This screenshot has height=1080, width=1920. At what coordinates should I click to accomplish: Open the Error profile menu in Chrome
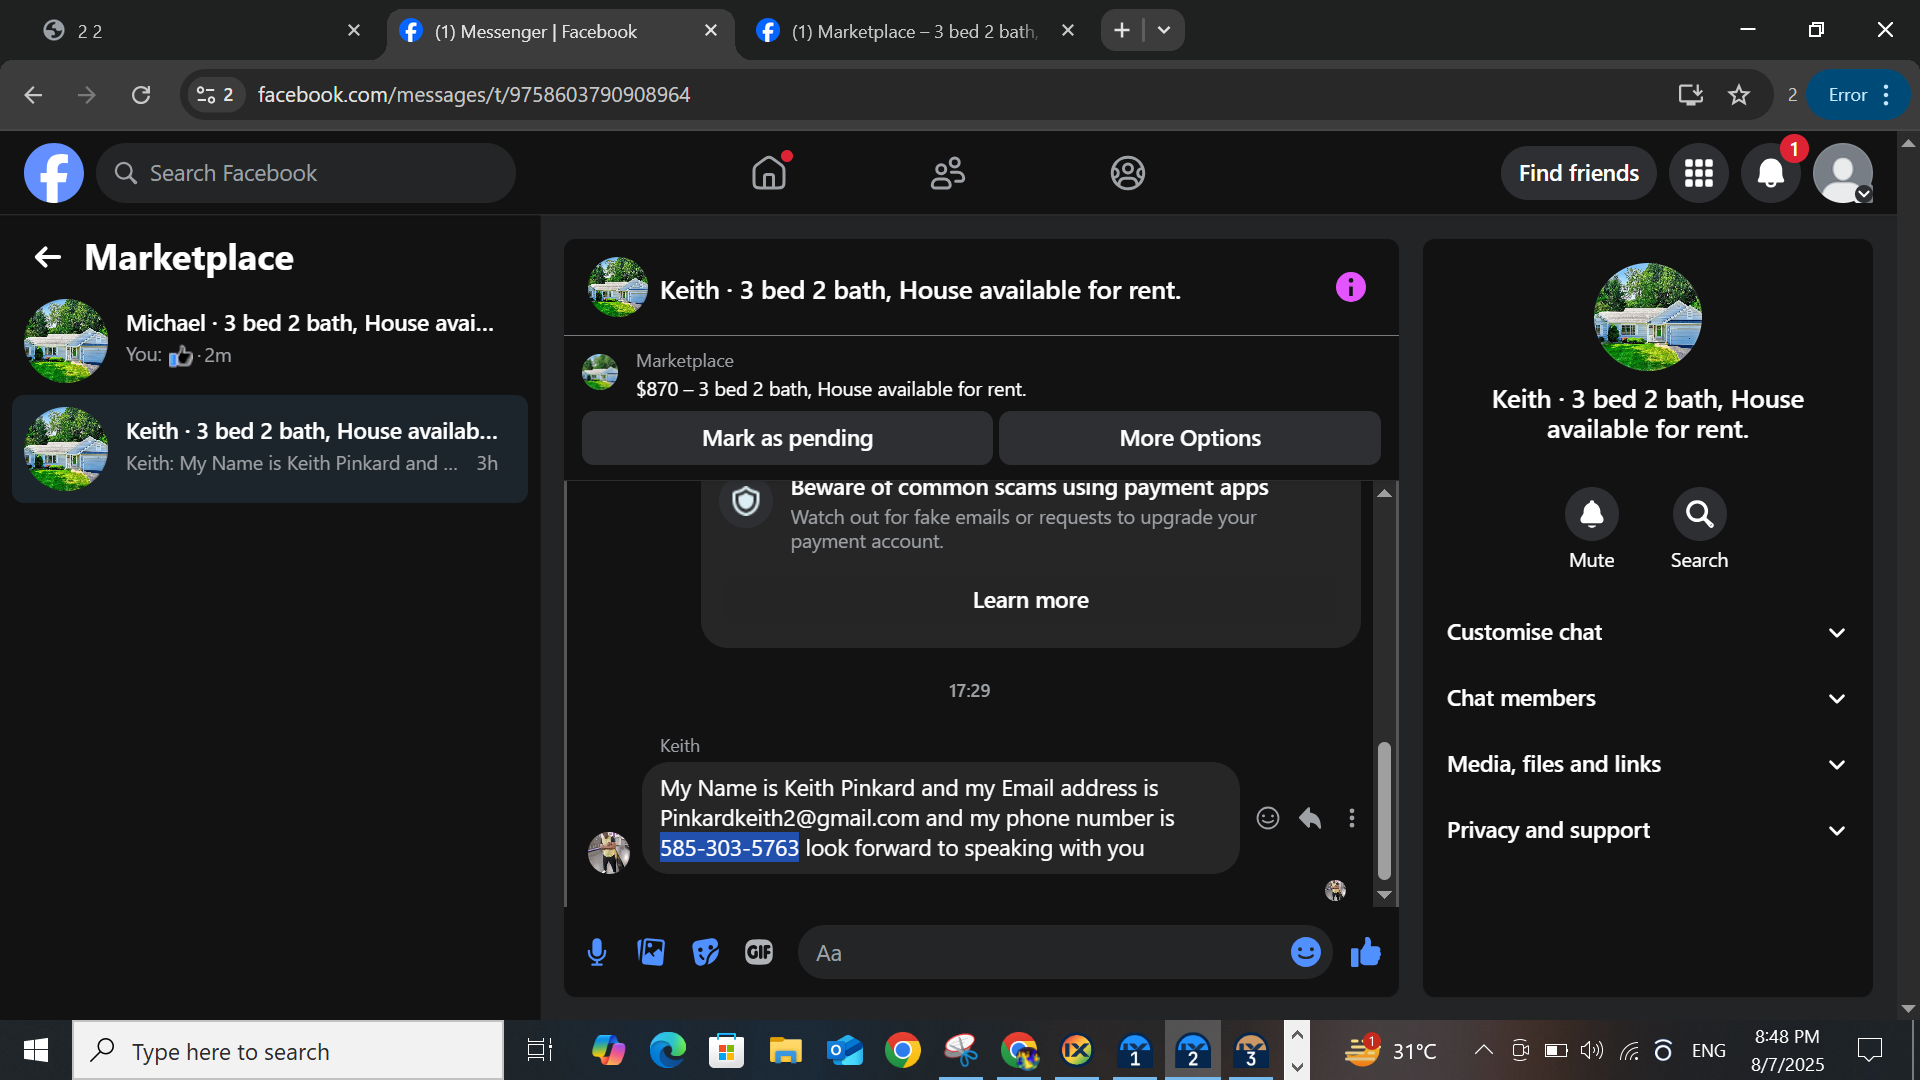(1859, 95)
